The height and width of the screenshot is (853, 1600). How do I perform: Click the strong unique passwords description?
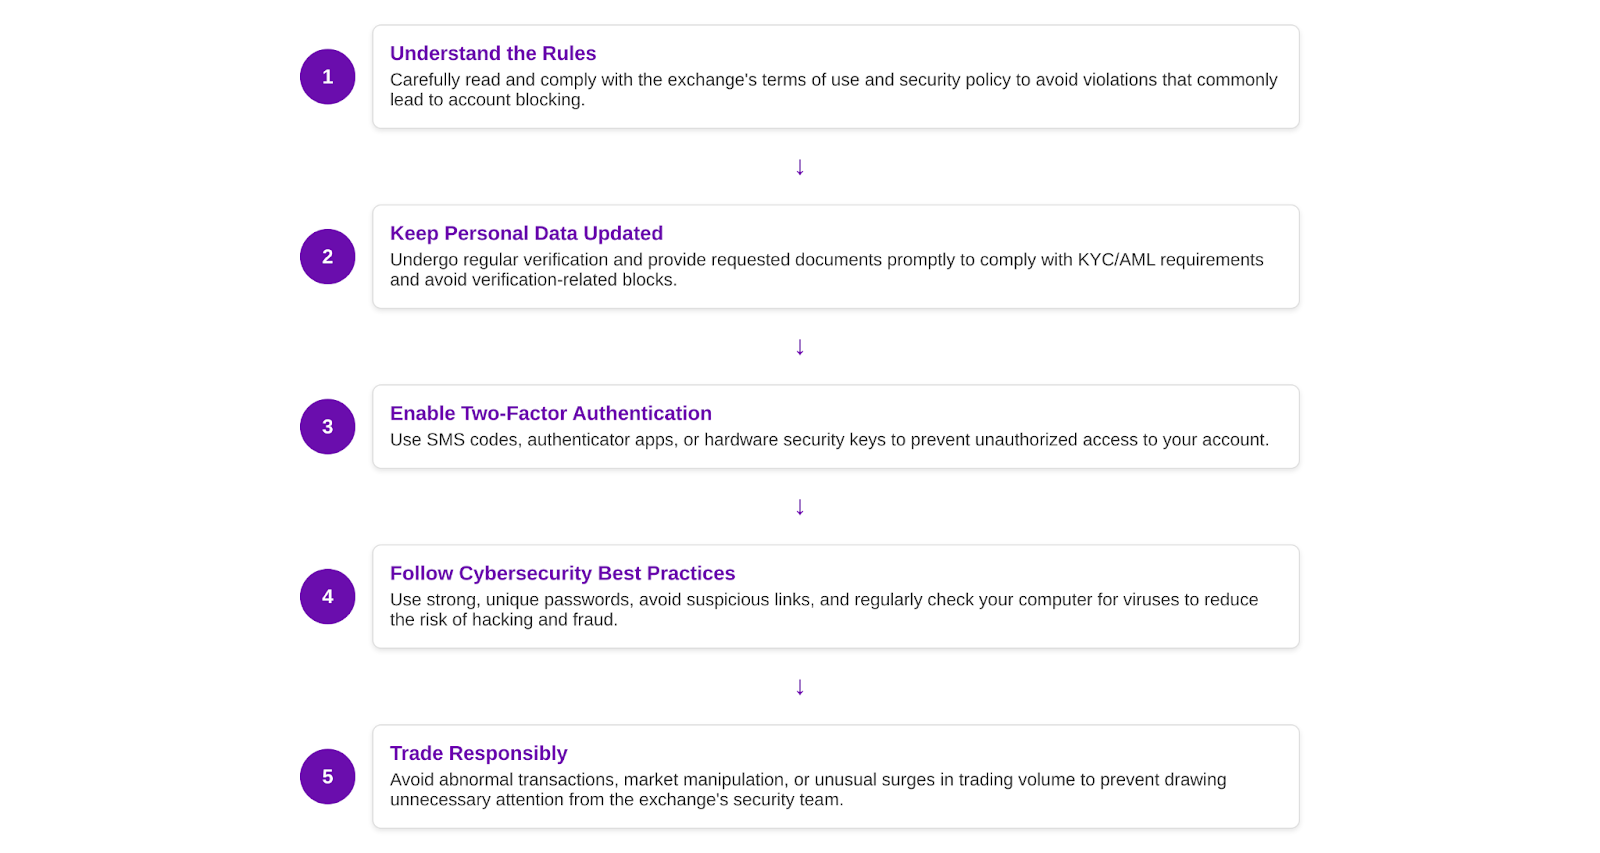pos(824,610)
